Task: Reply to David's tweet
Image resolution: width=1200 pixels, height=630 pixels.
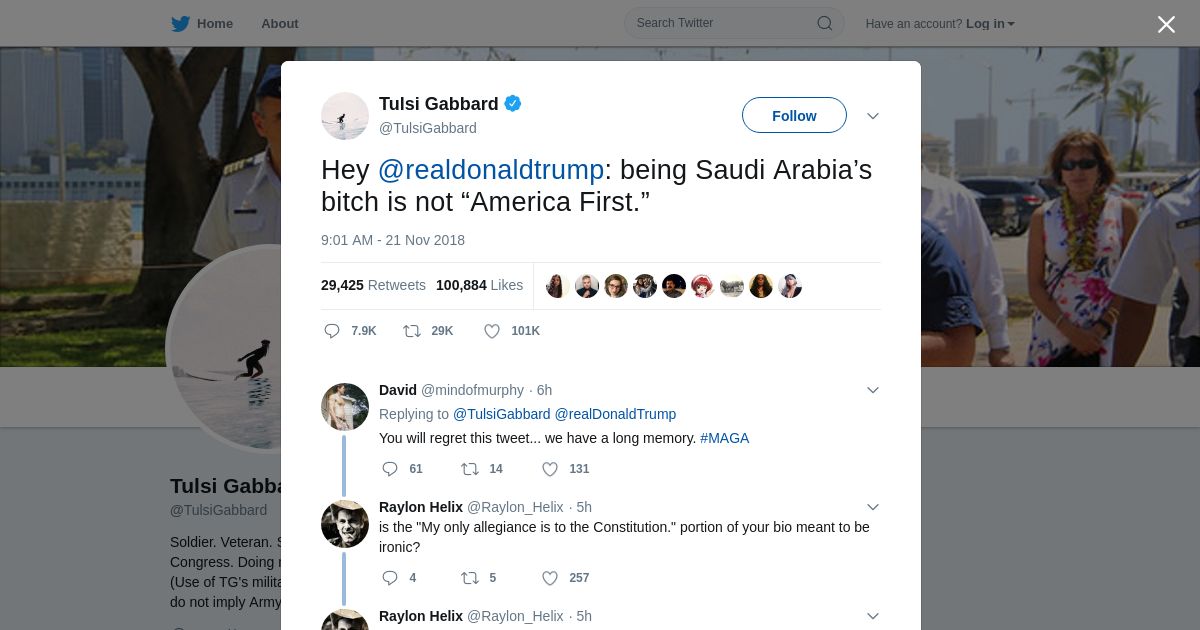Action: click(390, 469)
